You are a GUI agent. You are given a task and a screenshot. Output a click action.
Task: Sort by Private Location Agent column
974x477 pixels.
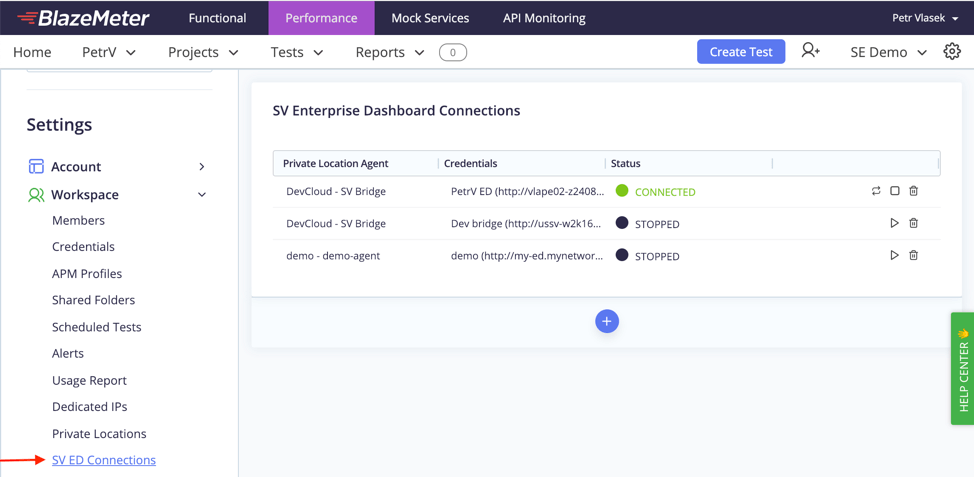(x=335, y=163)
